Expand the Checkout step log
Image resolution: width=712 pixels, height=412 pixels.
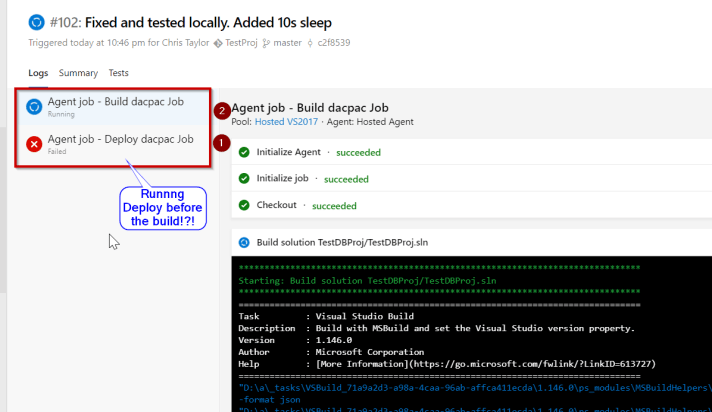pyautogui.click(x=470, y=205)
